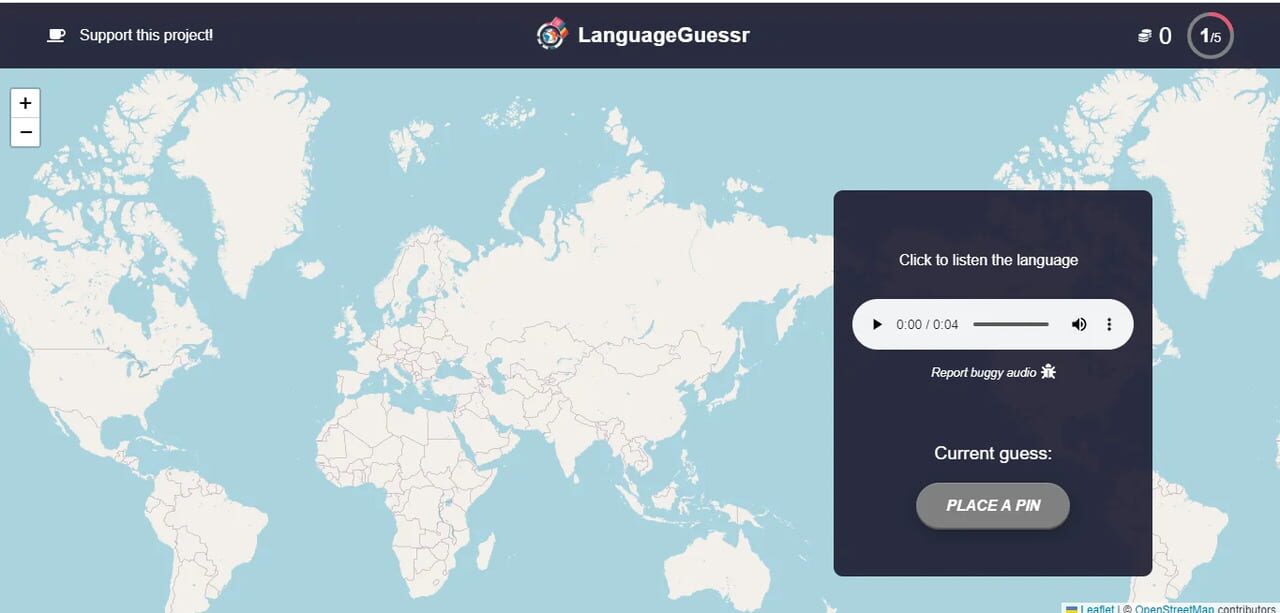Play the language audio sample
This screenshot has width=1280, height=613.
(x=877, y=324)
